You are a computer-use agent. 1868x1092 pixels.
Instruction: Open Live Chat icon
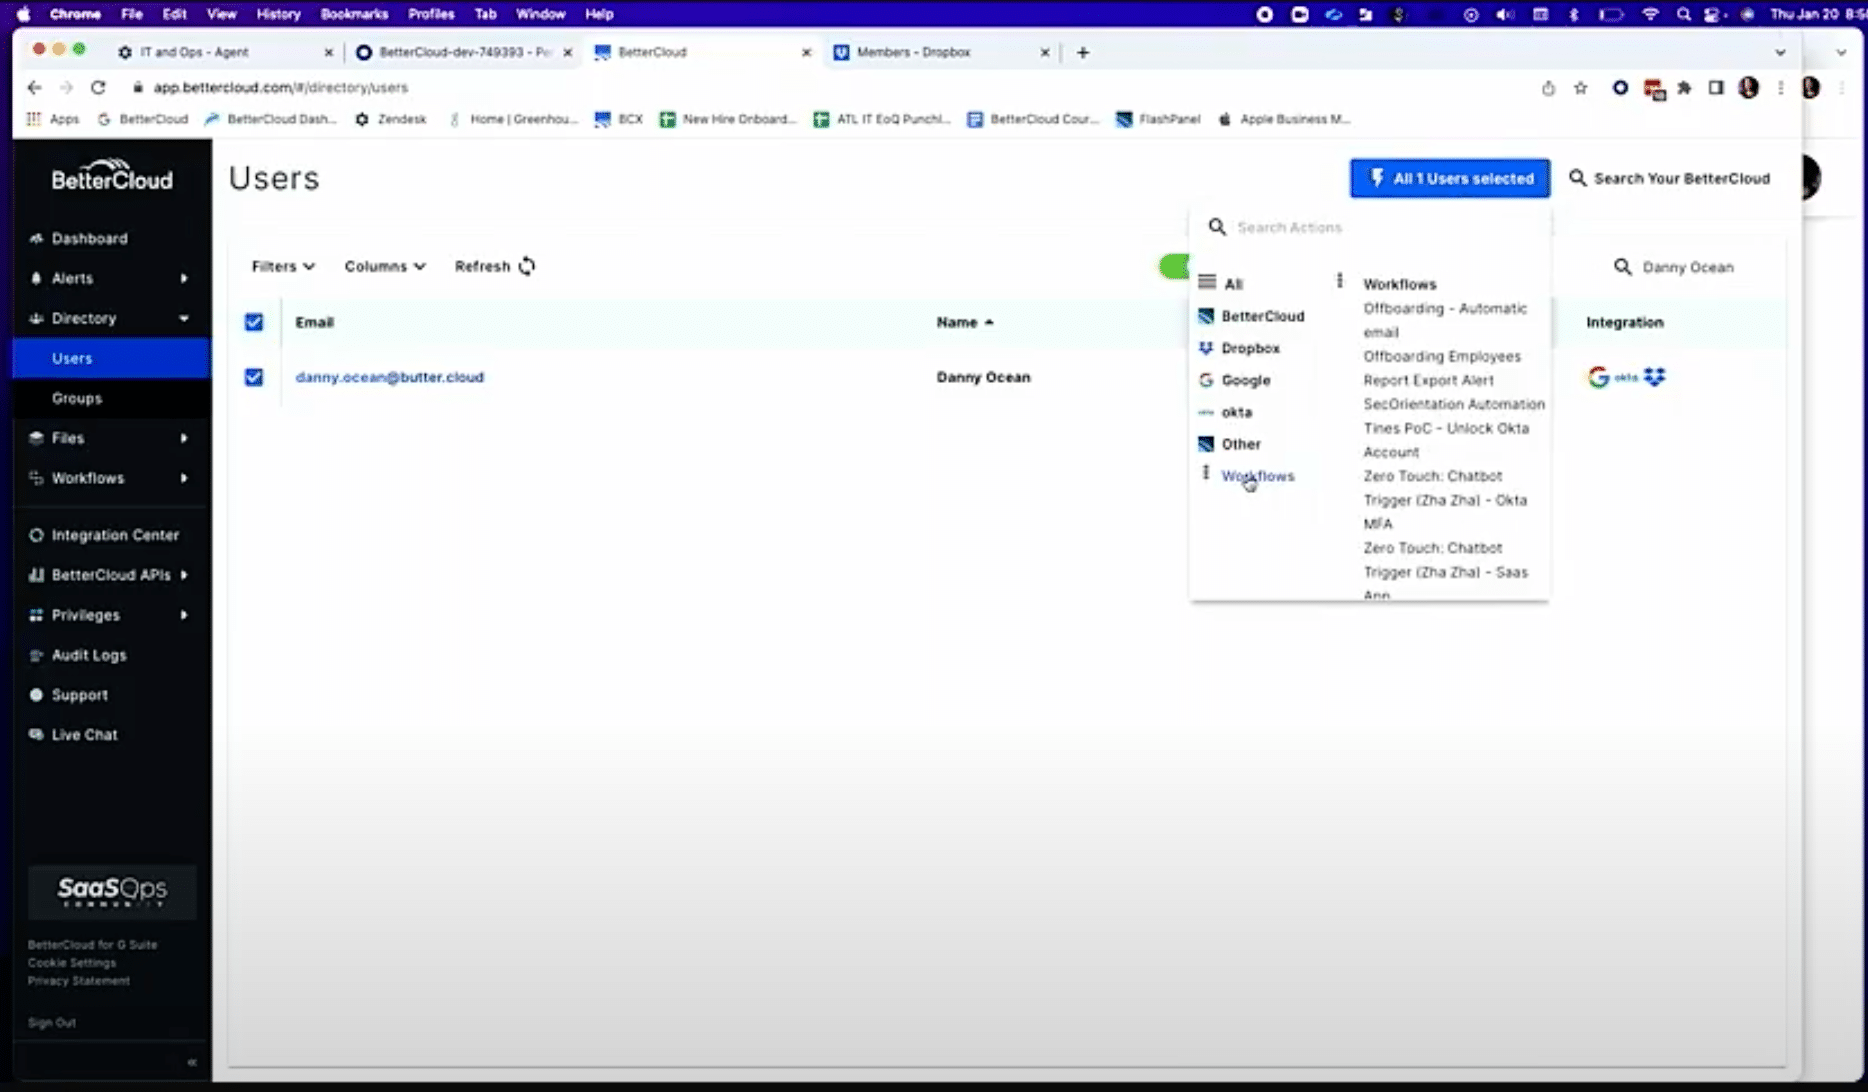pos(37,735)
